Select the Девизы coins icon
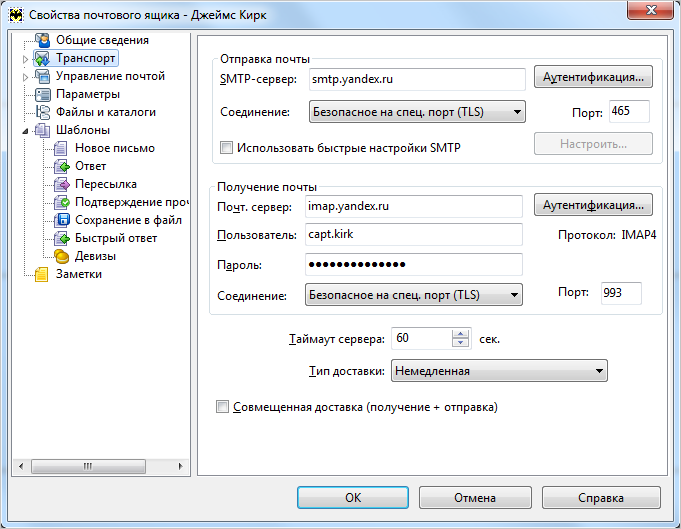 [61, 256]
